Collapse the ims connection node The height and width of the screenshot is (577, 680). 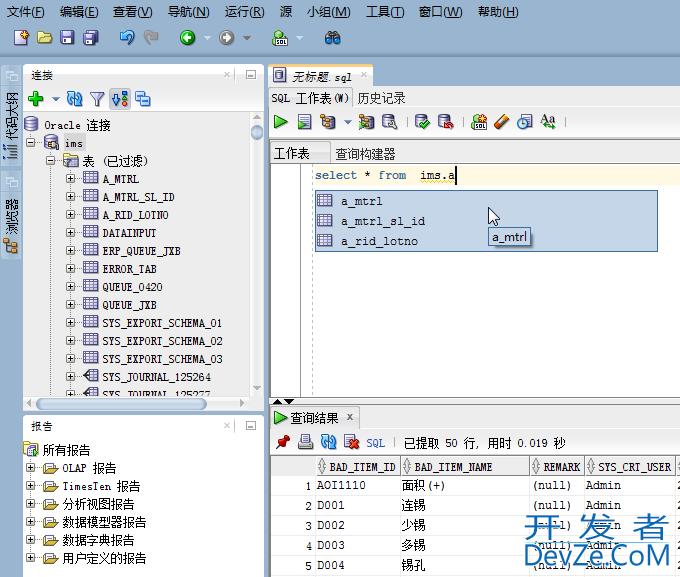pyautogui.click(x=30, y=142)
